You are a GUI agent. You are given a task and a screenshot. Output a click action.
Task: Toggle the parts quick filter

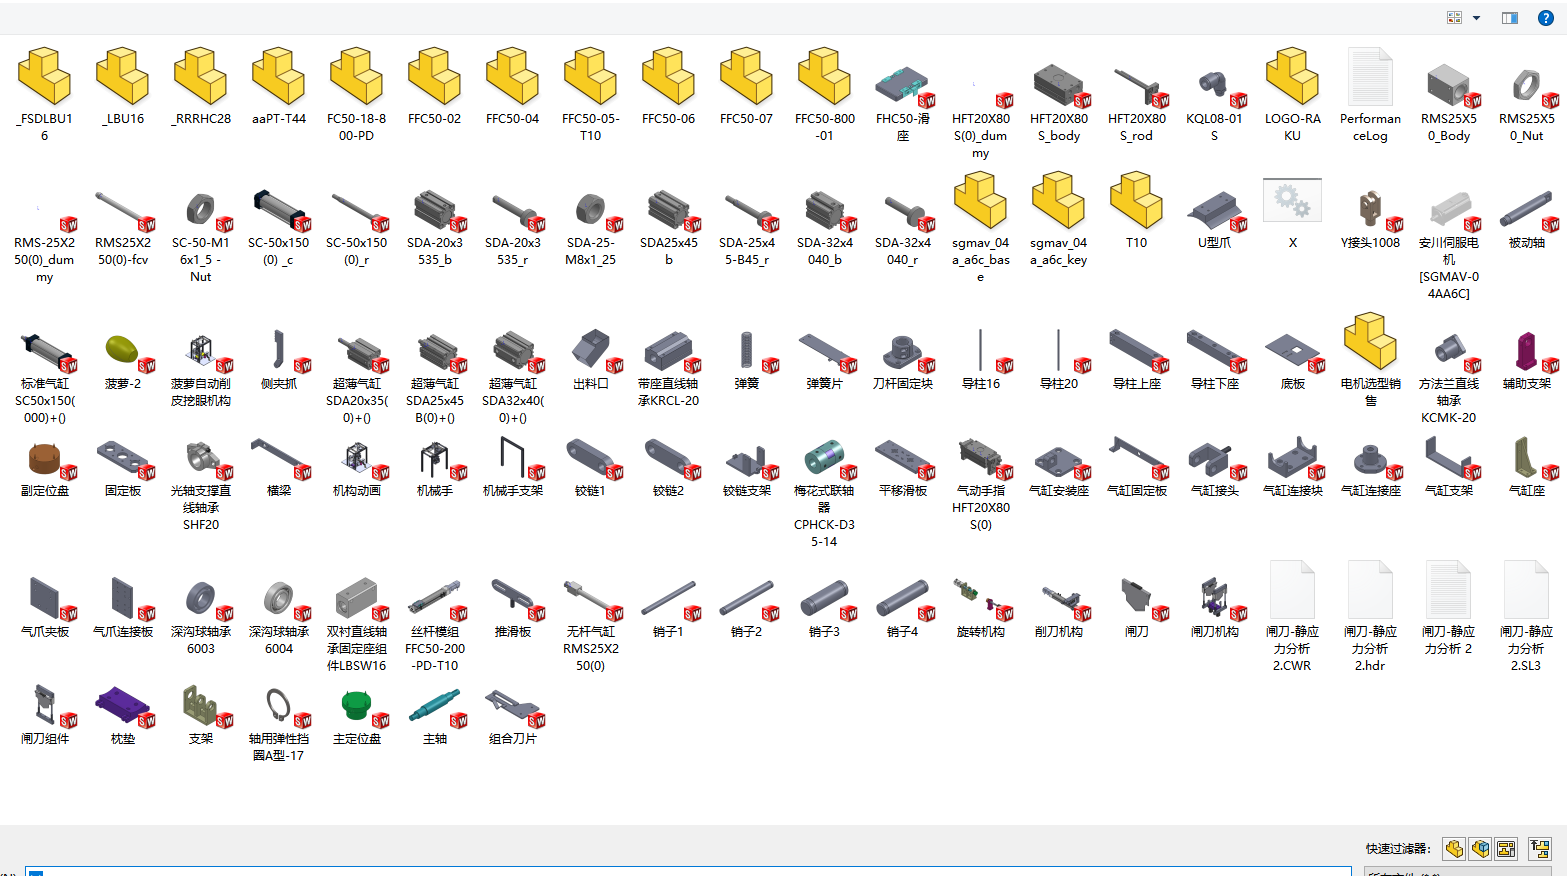pos(1454,849)
